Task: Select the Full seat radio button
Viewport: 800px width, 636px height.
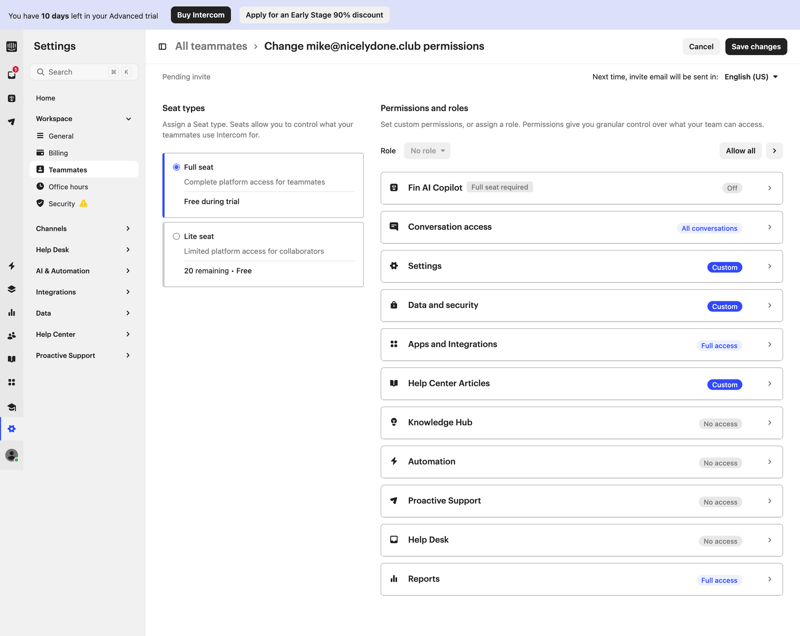Action: (177, 167)
